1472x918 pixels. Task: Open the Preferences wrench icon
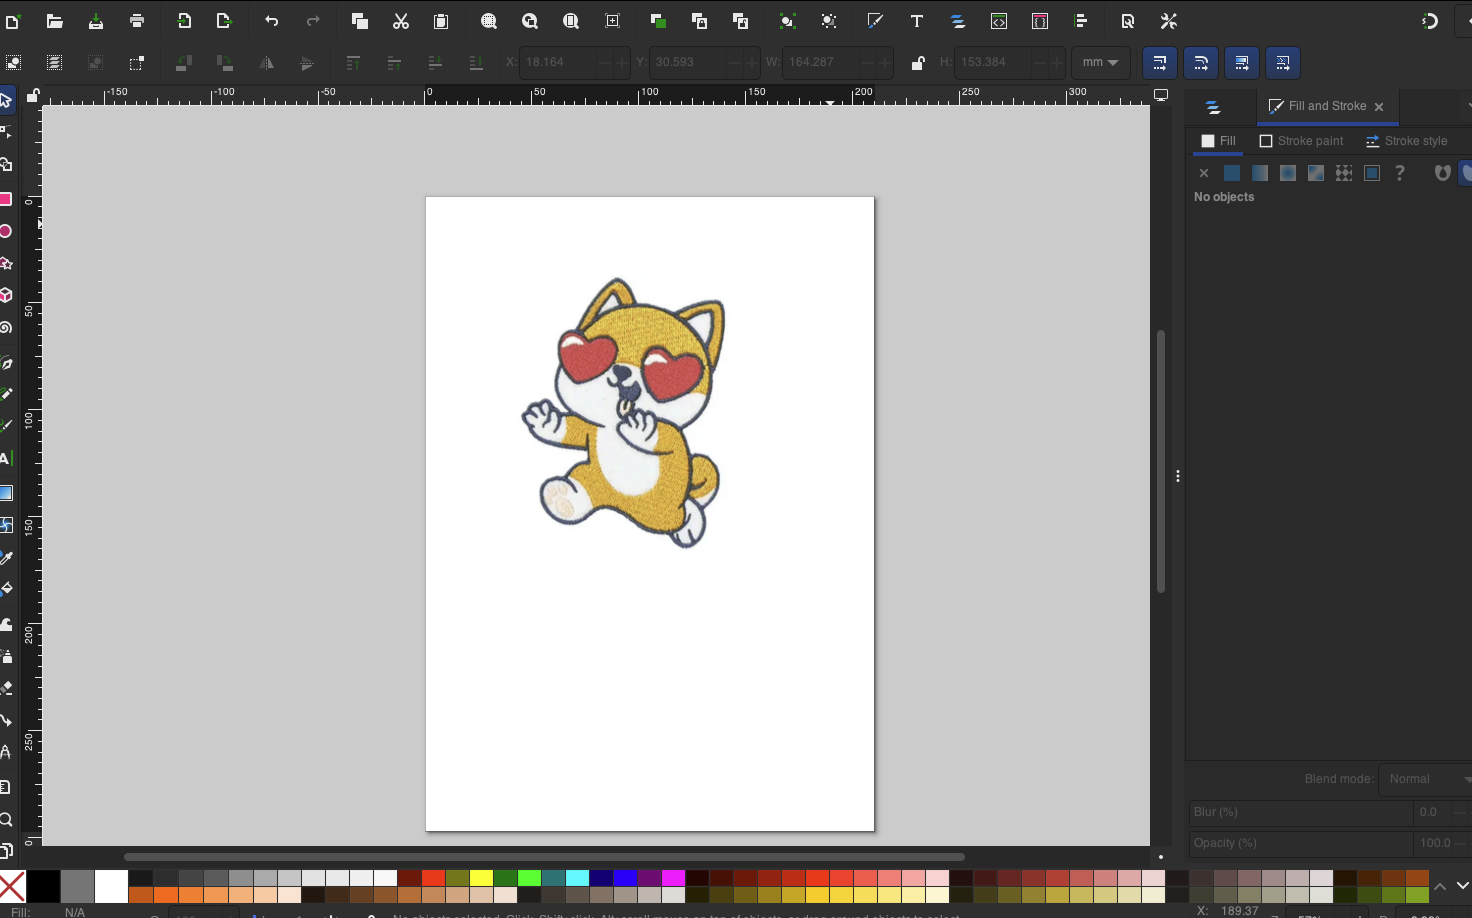1169,21
